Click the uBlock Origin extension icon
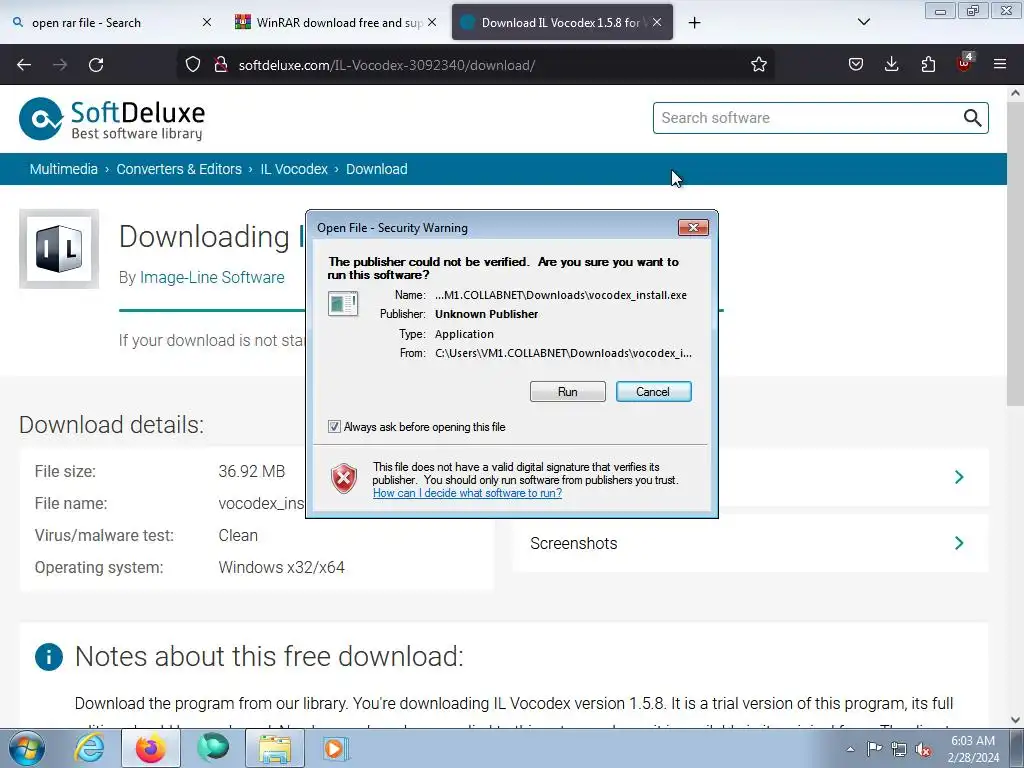Image resolution: width=1024 pixels, height=768 pixels. [x=964, y=63]
